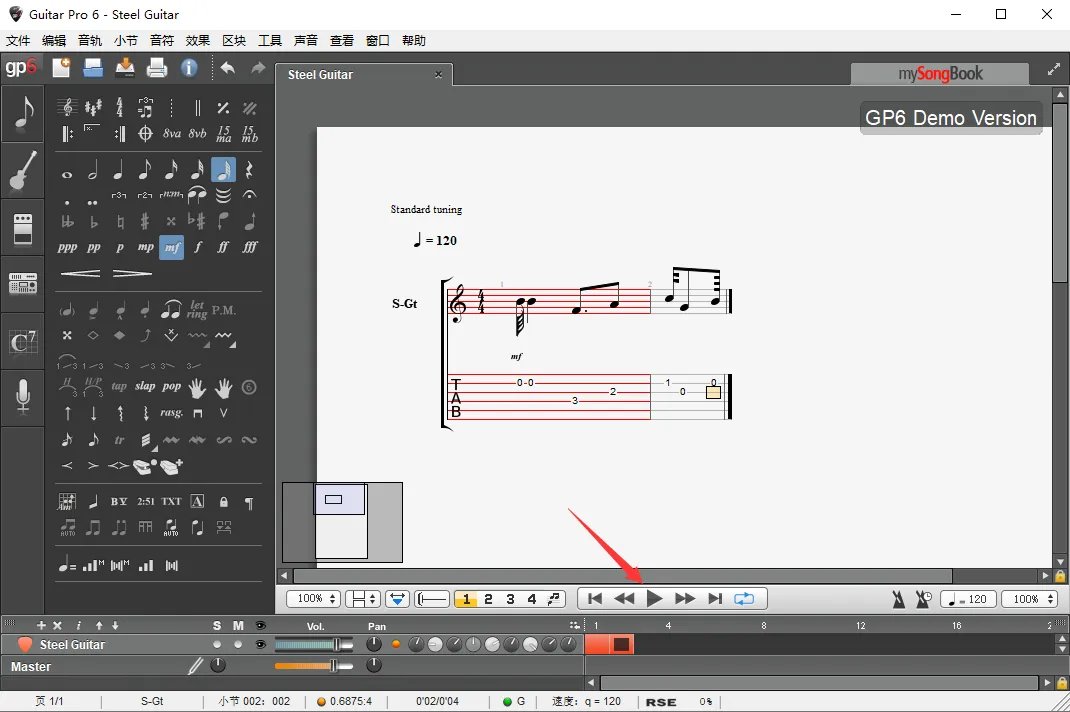The image size is (1070, 712).
Task: Apply the P.M. palm mute marking
Action: click(224, 310)
